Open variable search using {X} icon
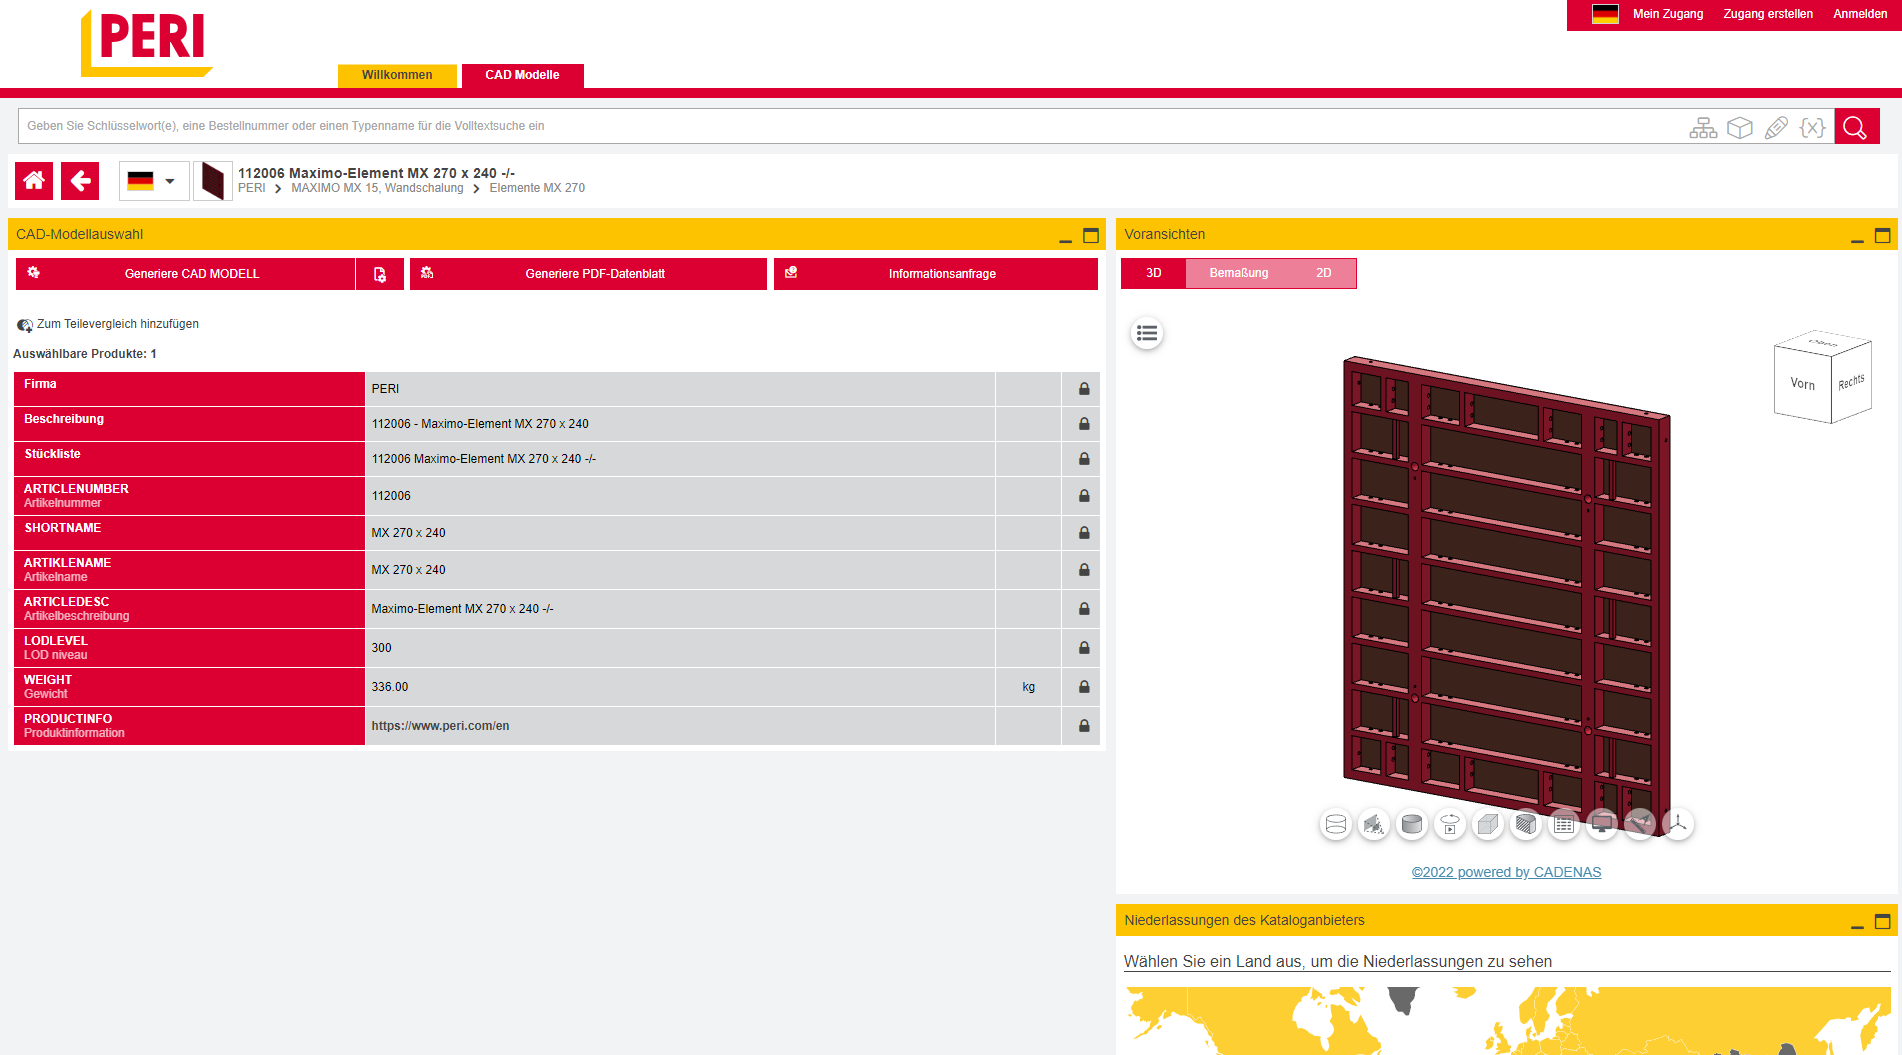This screenshot has width=1902, height=1055. pyautogui.click(x=1812, y=127)
